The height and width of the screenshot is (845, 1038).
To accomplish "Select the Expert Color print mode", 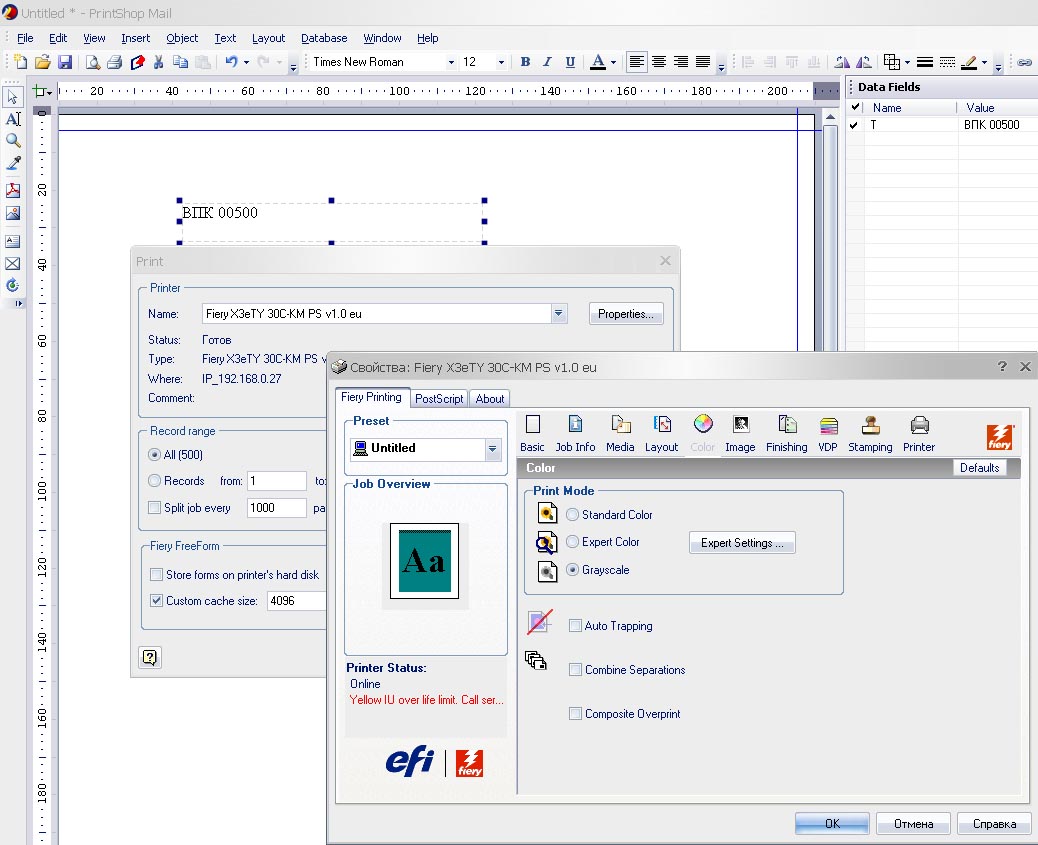I will [x=573, y=542].
